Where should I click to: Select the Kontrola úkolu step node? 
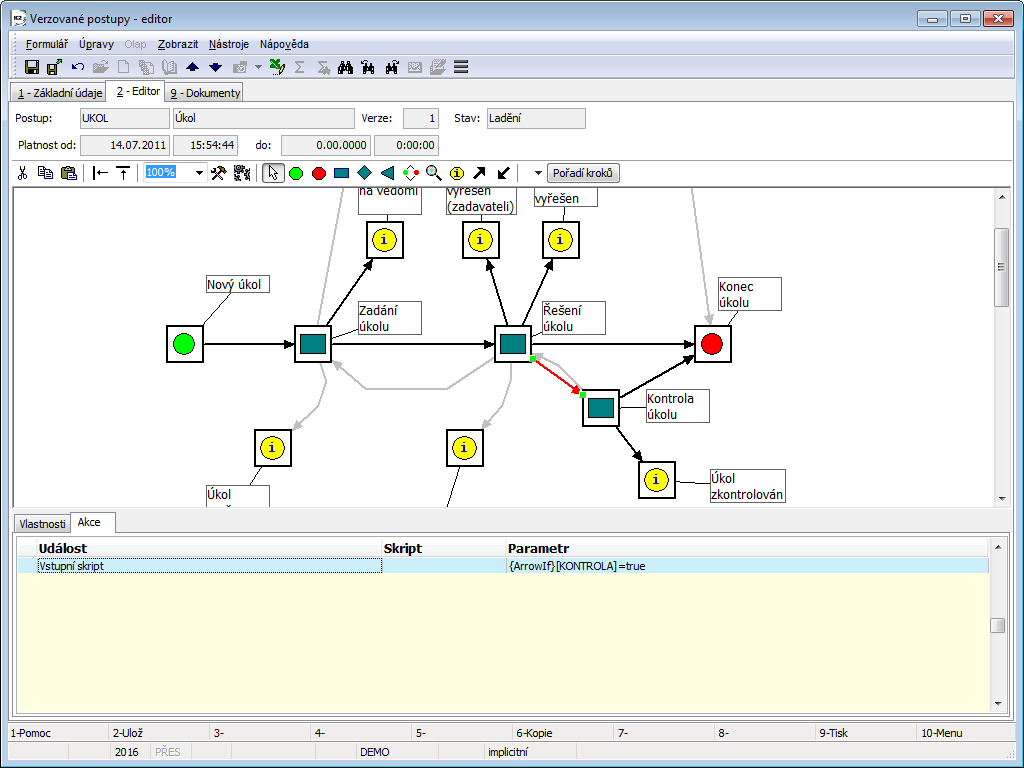[x=600, y=407]
